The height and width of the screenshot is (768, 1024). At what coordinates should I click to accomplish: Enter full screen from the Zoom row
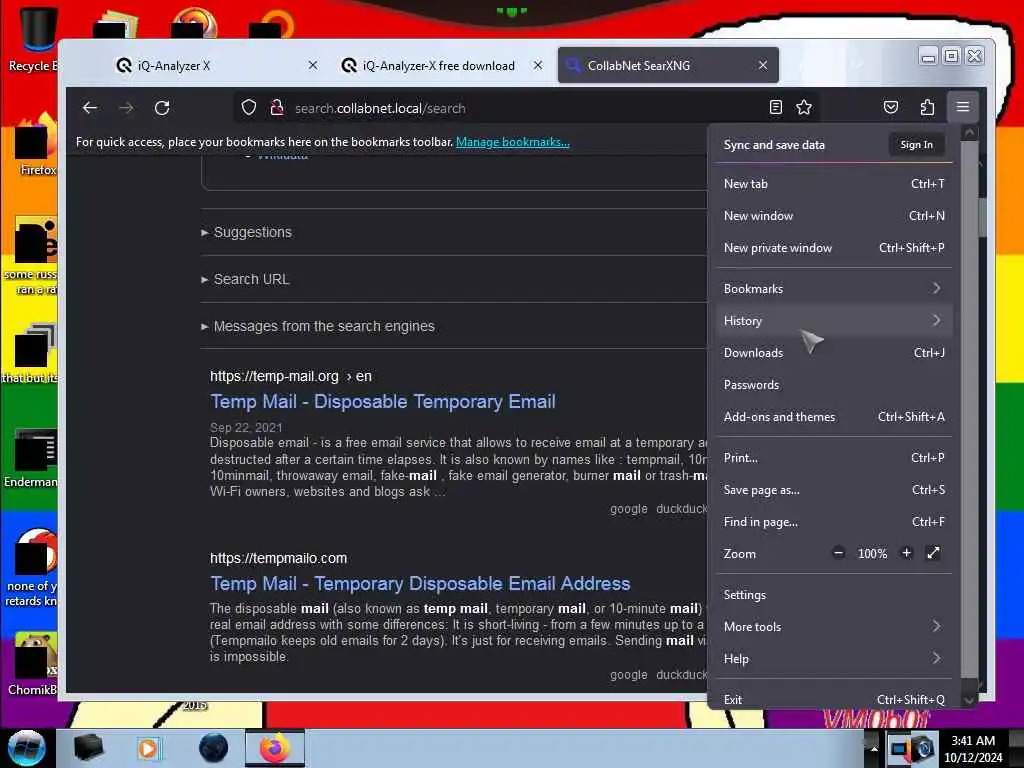tap(933, 554)
